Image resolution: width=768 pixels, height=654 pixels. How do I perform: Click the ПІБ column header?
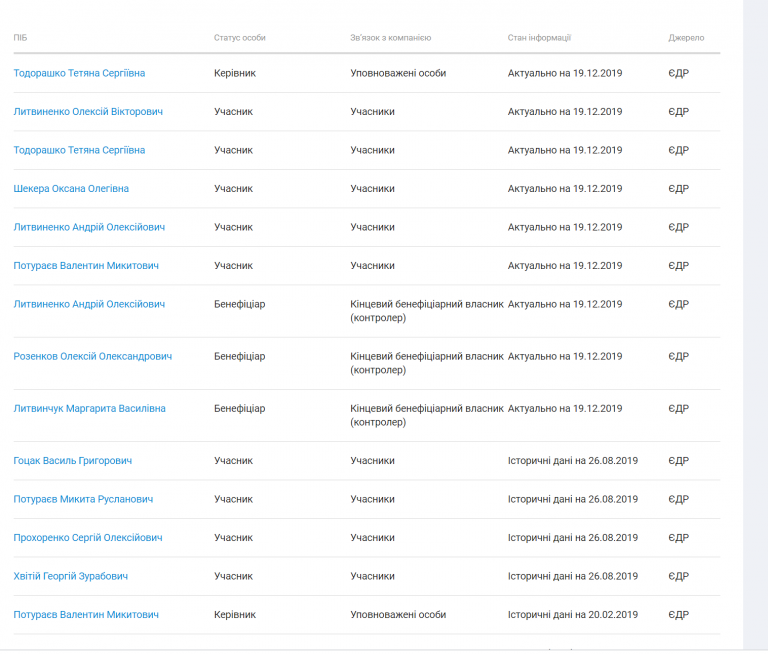click(x=20, y=38)
